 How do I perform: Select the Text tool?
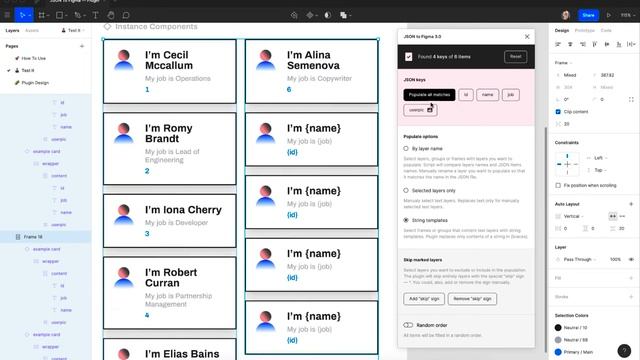95,15
